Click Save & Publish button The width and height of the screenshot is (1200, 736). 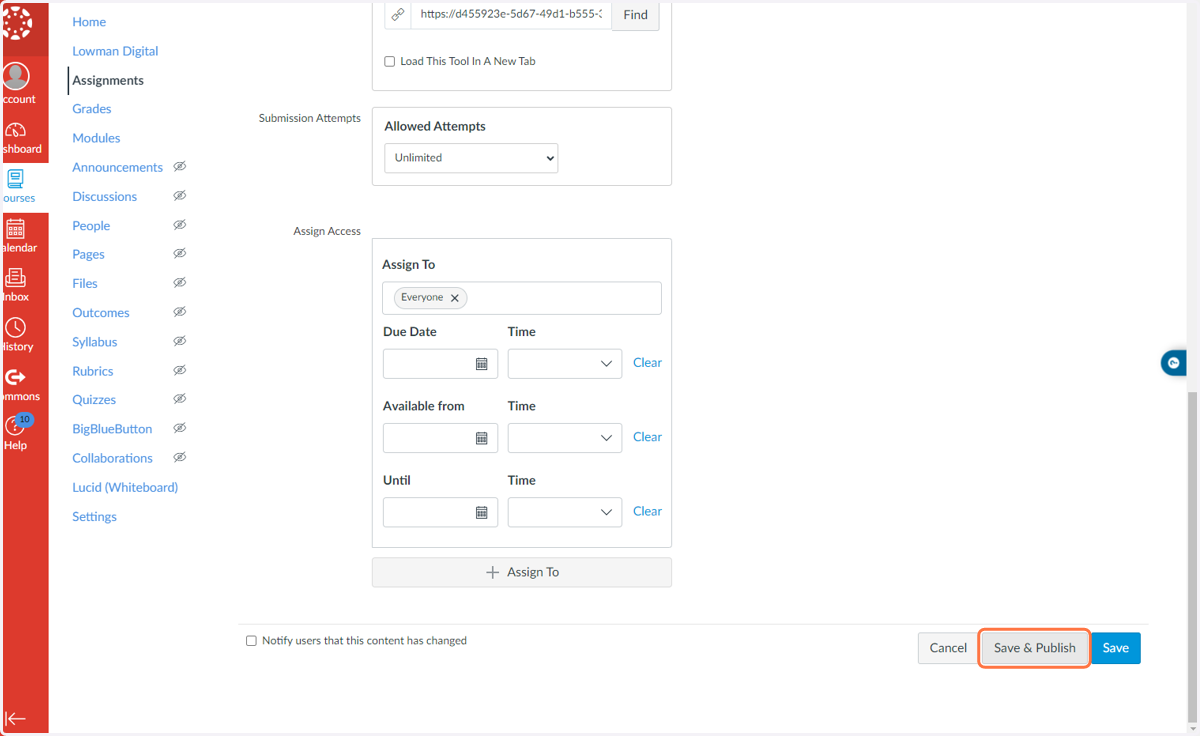[1035, 648]
